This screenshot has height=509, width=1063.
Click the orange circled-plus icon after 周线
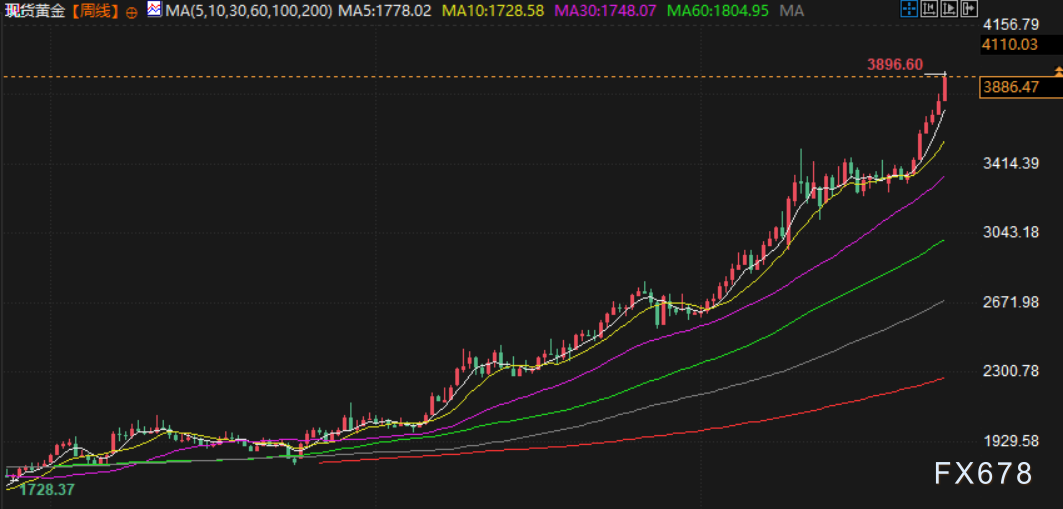(x=132, y=11)
